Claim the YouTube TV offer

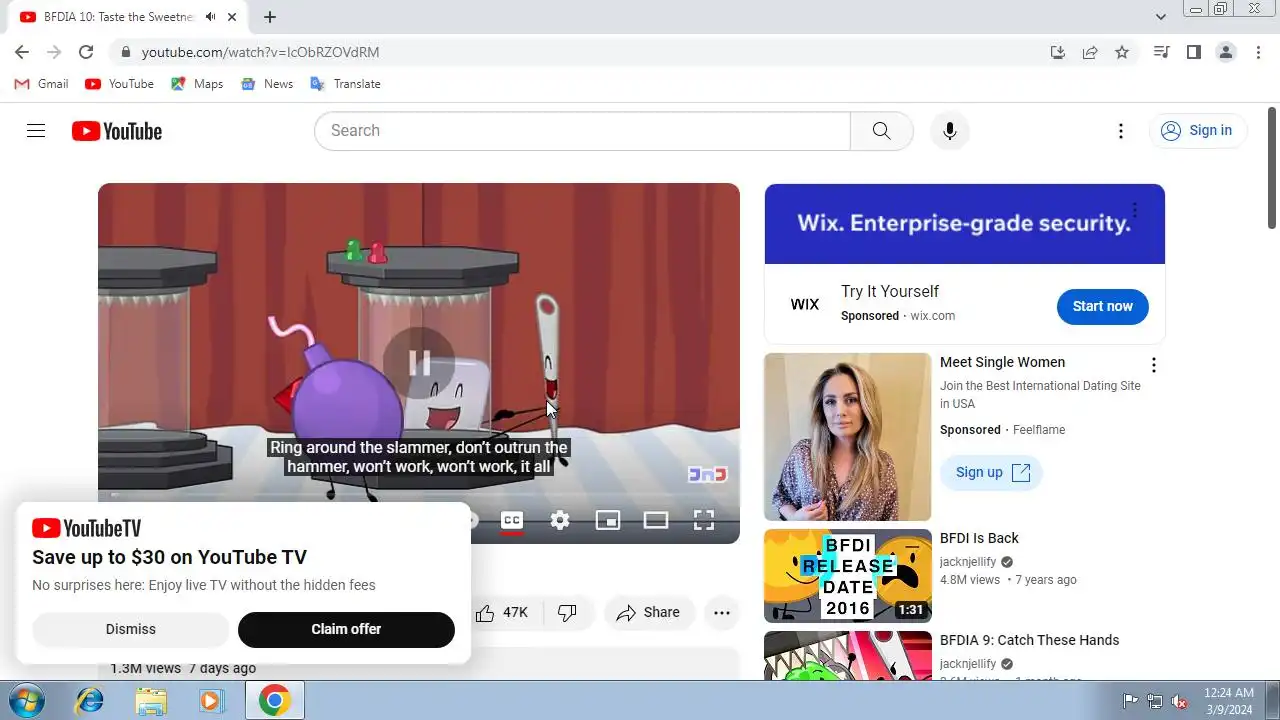click(346, 629)
